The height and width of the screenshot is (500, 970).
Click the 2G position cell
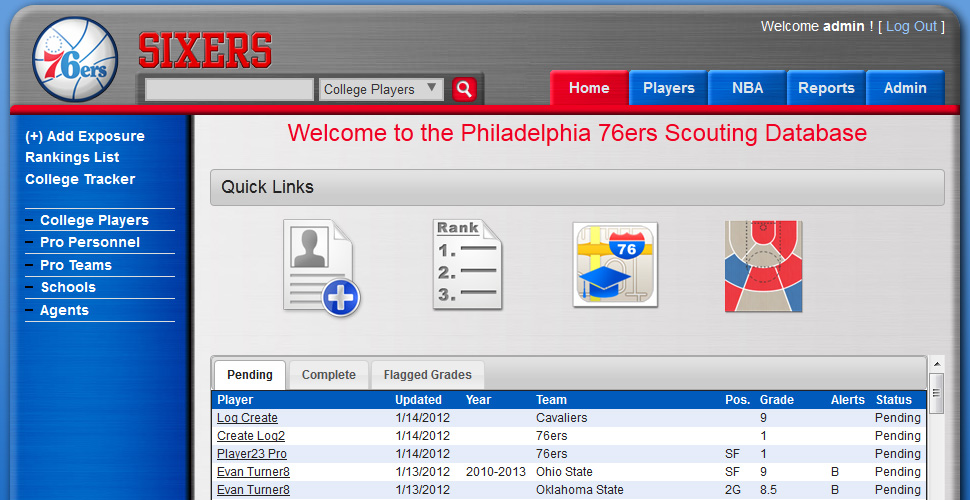click(x=732, y=490)
